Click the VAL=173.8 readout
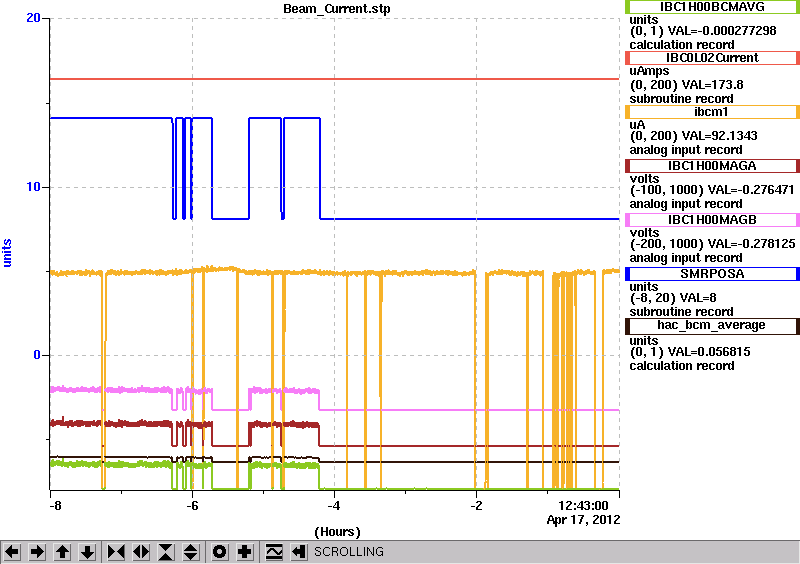800x564 pixels. 713,85
